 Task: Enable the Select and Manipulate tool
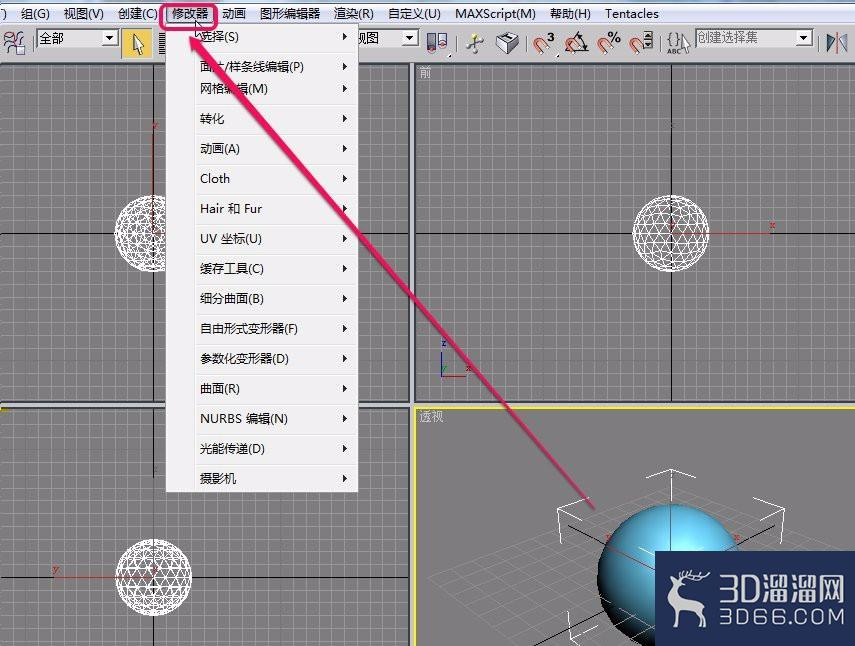pyautogui.click(x=474, y=43)
